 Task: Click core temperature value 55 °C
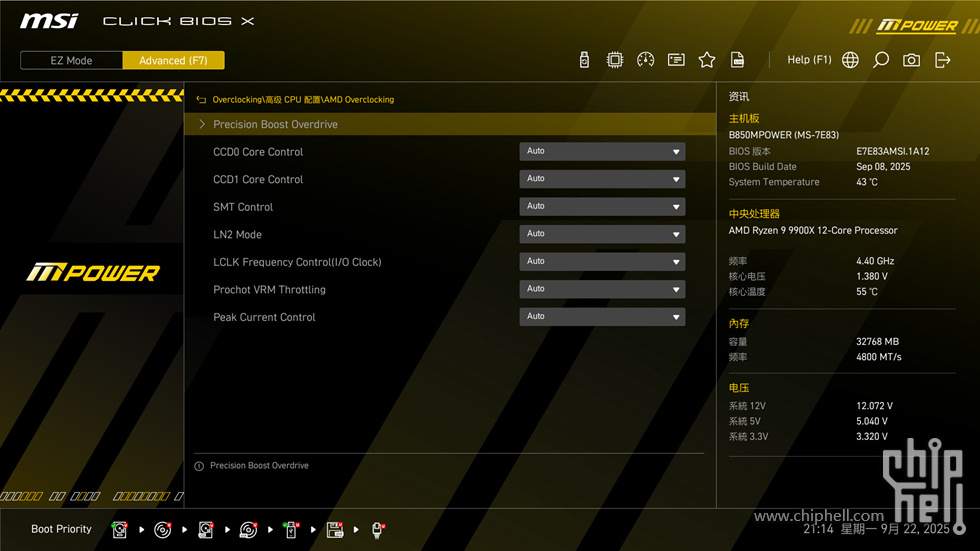pyautogui.click(x=867, y=292)
